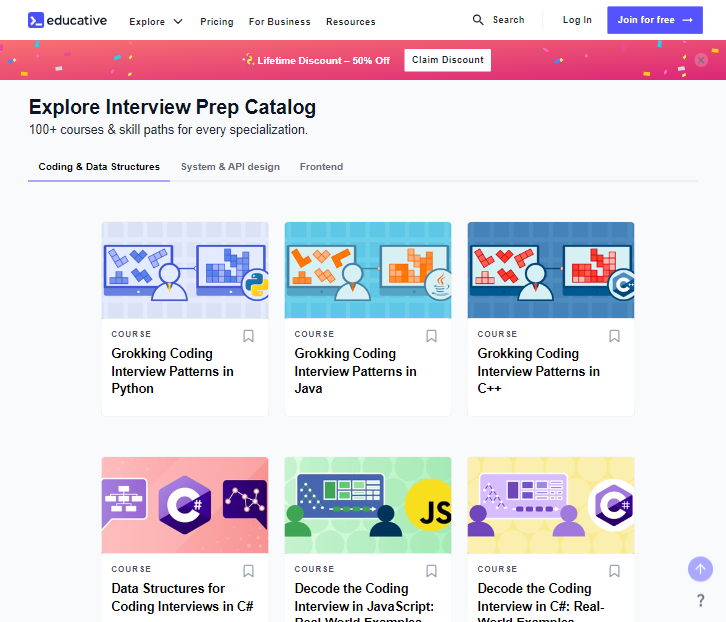The image size is (726, 622).
Task: Click the Claim Discount button
Action: coord(447,60)
